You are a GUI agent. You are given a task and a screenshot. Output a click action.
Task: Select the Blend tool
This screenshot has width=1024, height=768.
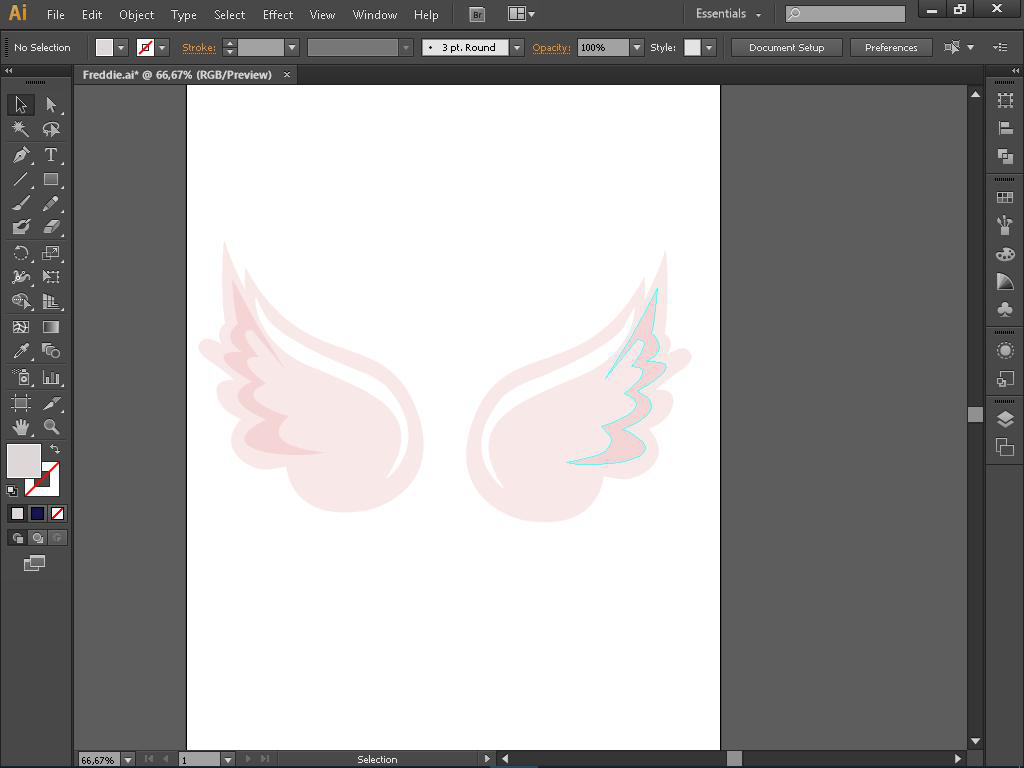(x=51, y=351)
